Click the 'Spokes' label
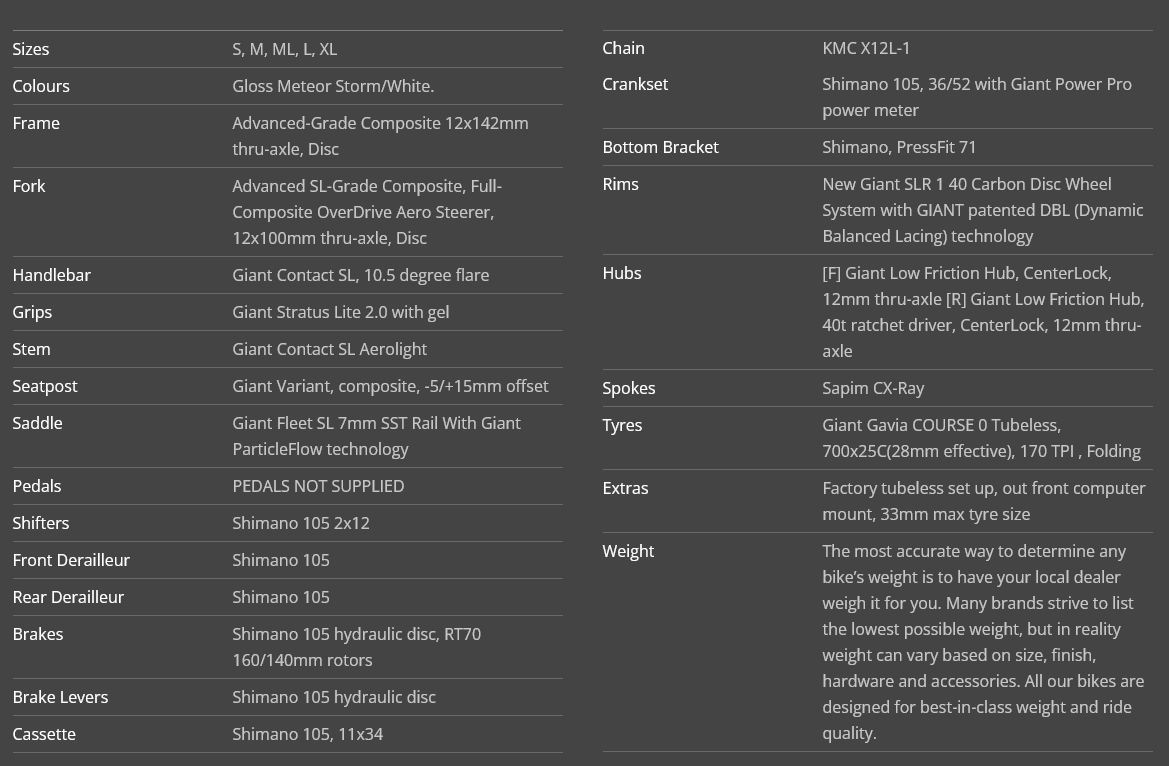The height and width of the screenshot is (766, 1169). 628,389
